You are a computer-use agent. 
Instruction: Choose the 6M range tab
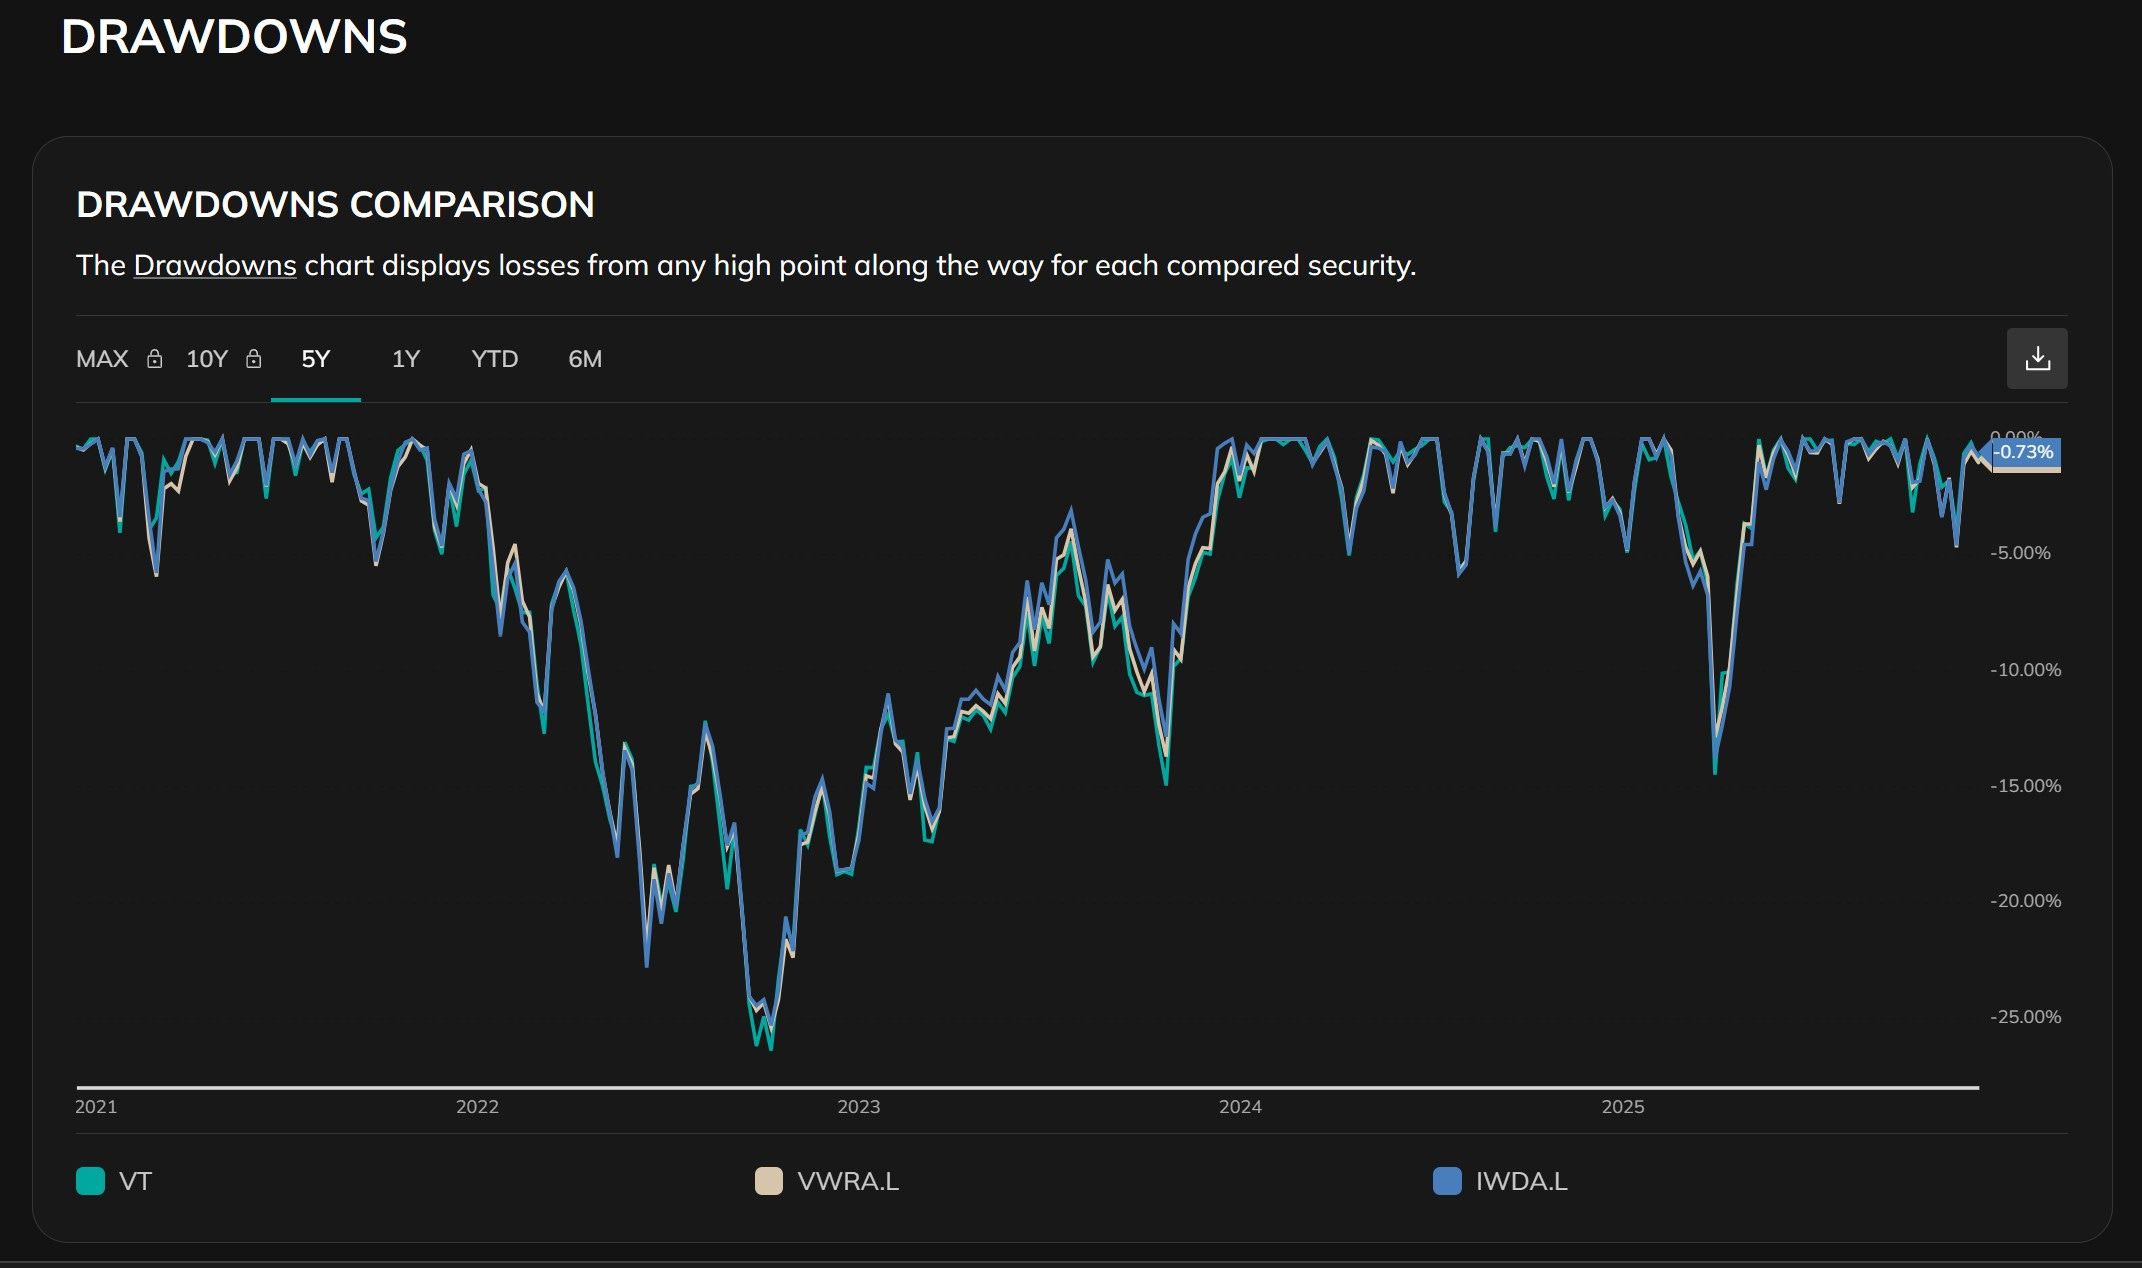[x=585, y=359]
